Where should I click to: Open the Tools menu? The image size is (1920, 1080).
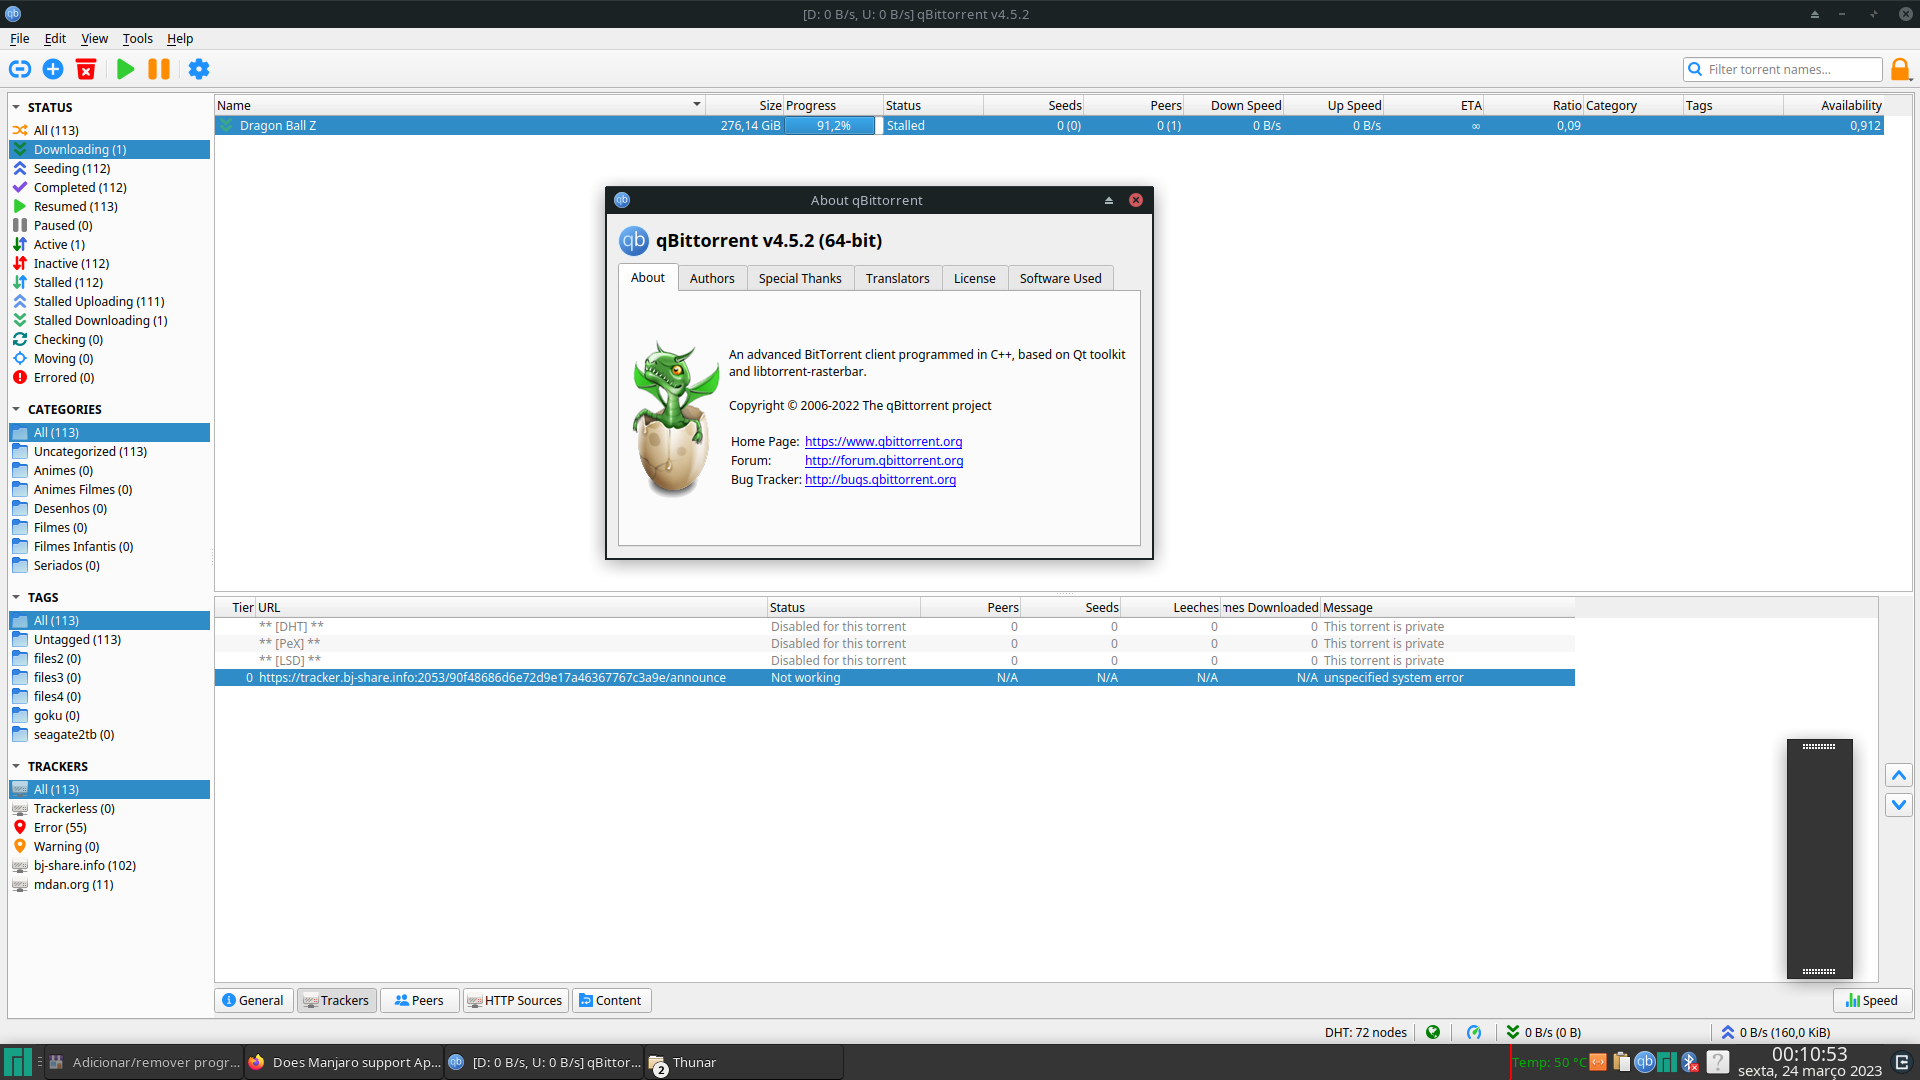(x=137, y=38)
